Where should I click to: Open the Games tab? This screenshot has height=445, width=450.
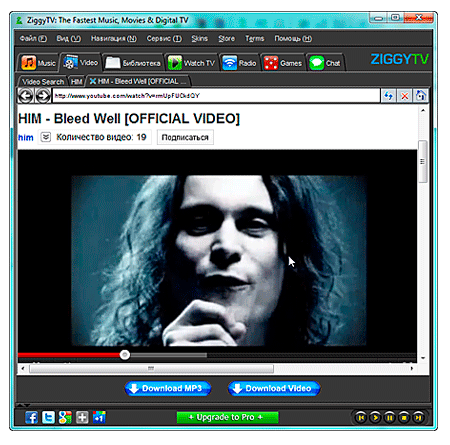coord(283,63)
